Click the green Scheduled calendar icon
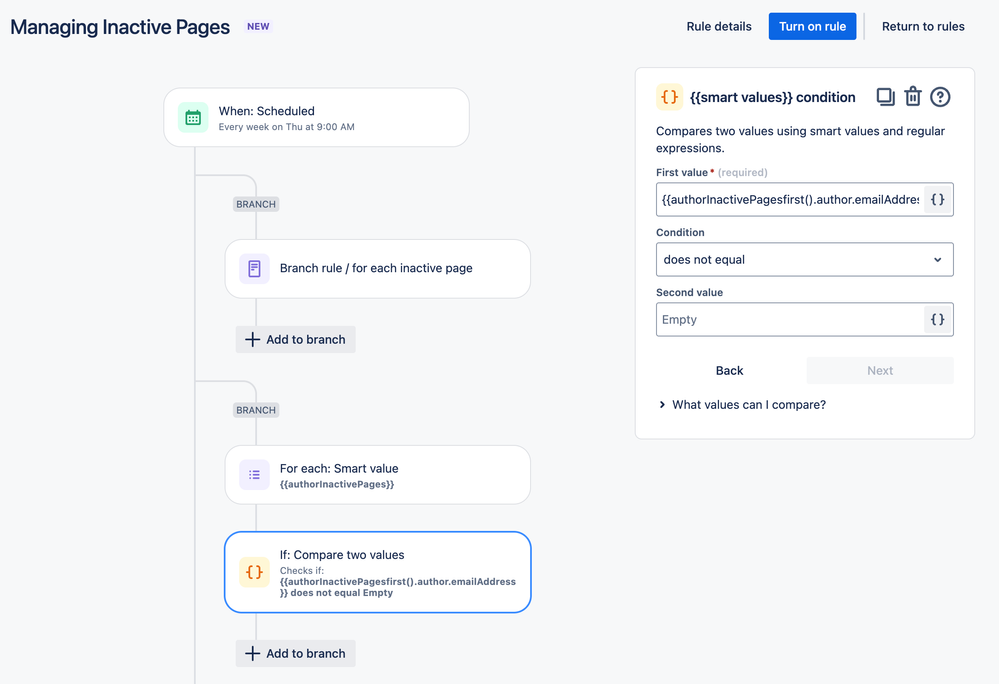 193,117
